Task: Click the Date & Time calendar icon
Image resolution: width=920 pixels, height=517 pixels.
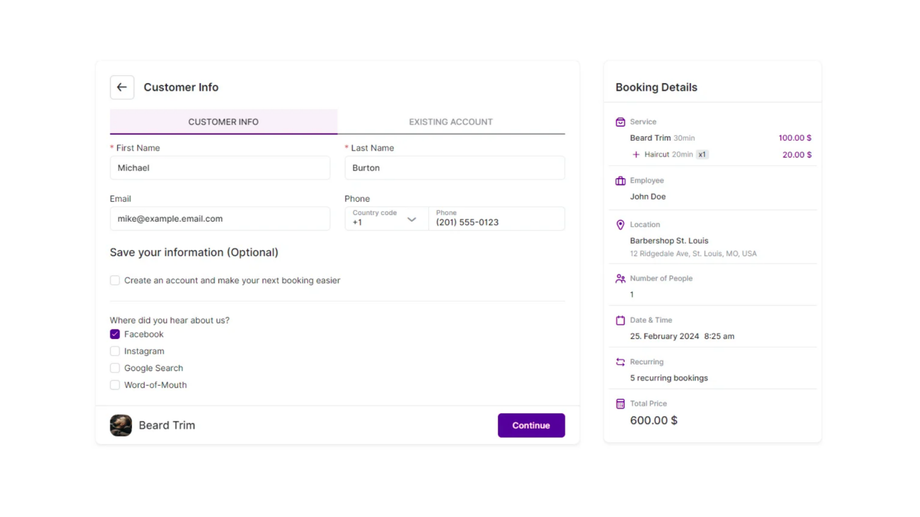Action: click(620, 321)
